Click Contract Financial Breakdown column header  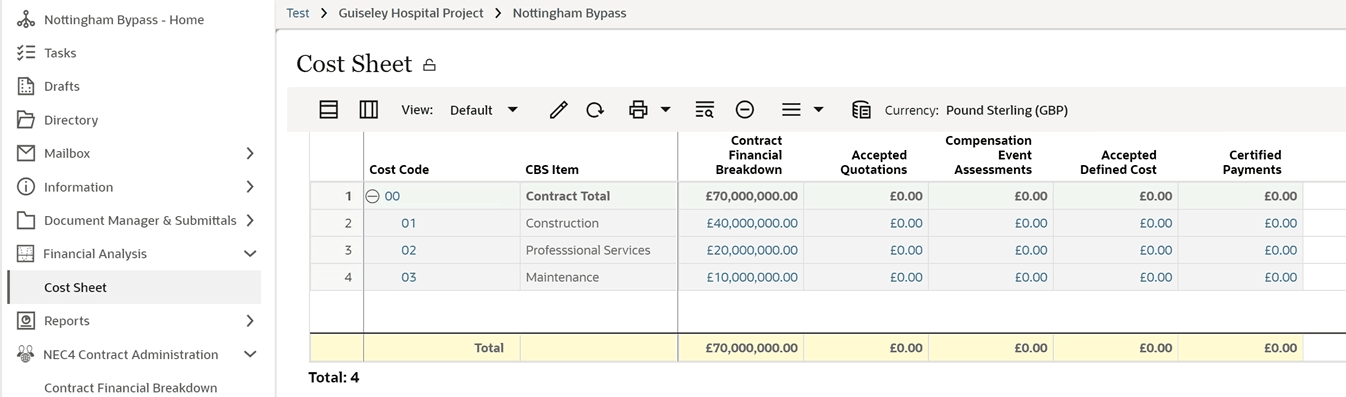(x=749, y=155)
